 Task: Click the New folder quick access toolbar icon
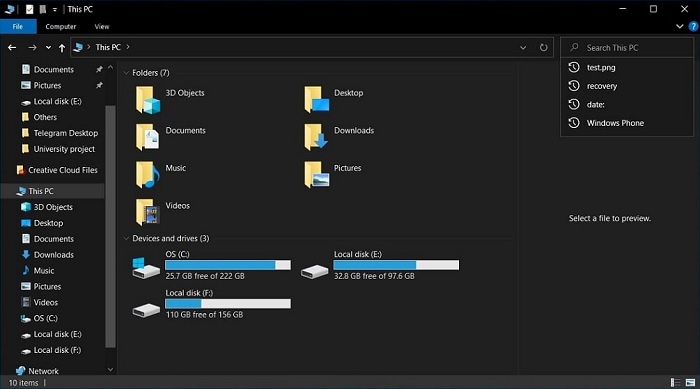[x=43, y=9]
